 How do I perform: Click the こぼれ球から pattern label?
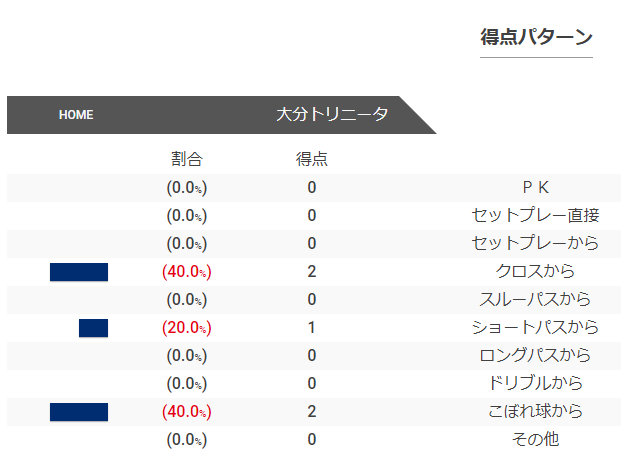pyautogui.click(x=535, y=411)
